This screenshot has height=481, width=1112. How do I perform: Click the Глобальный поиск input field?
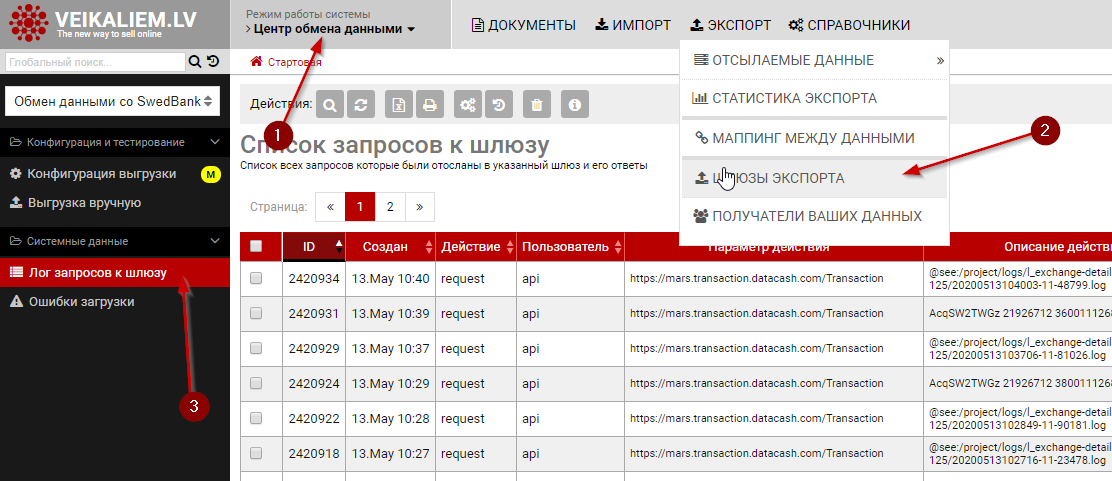click(x=95, y=62)
